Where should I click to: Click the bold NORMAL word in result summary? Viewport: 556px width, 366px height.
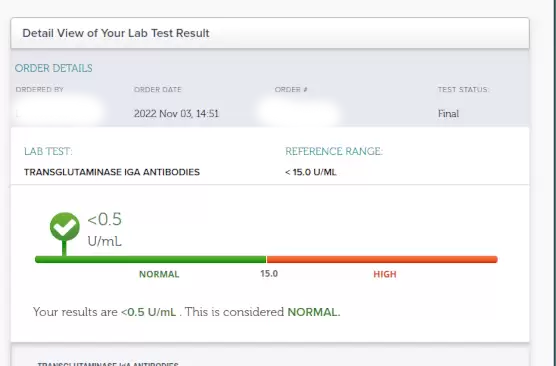click(314, 312)
